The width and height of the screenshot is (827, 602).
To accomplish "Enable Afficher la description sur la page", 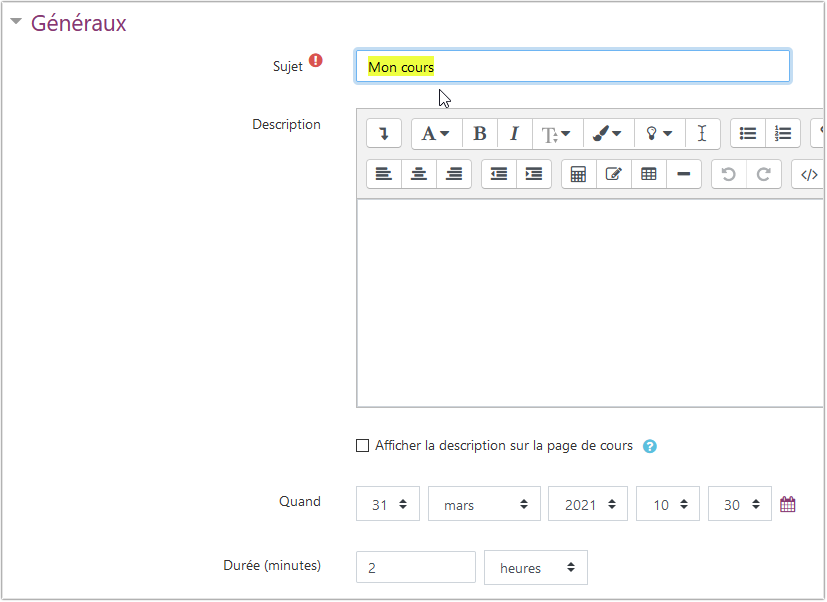I will point(363,446).
